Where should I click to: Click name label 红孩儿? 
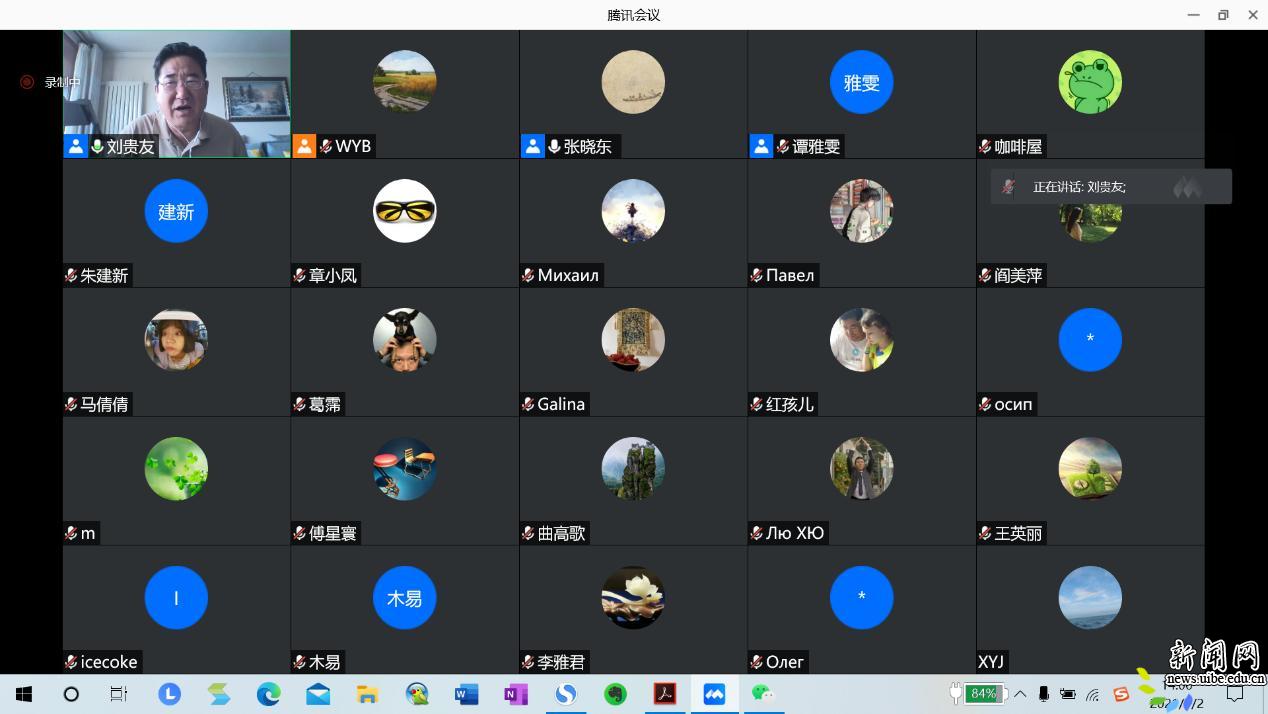click(790, 404)
